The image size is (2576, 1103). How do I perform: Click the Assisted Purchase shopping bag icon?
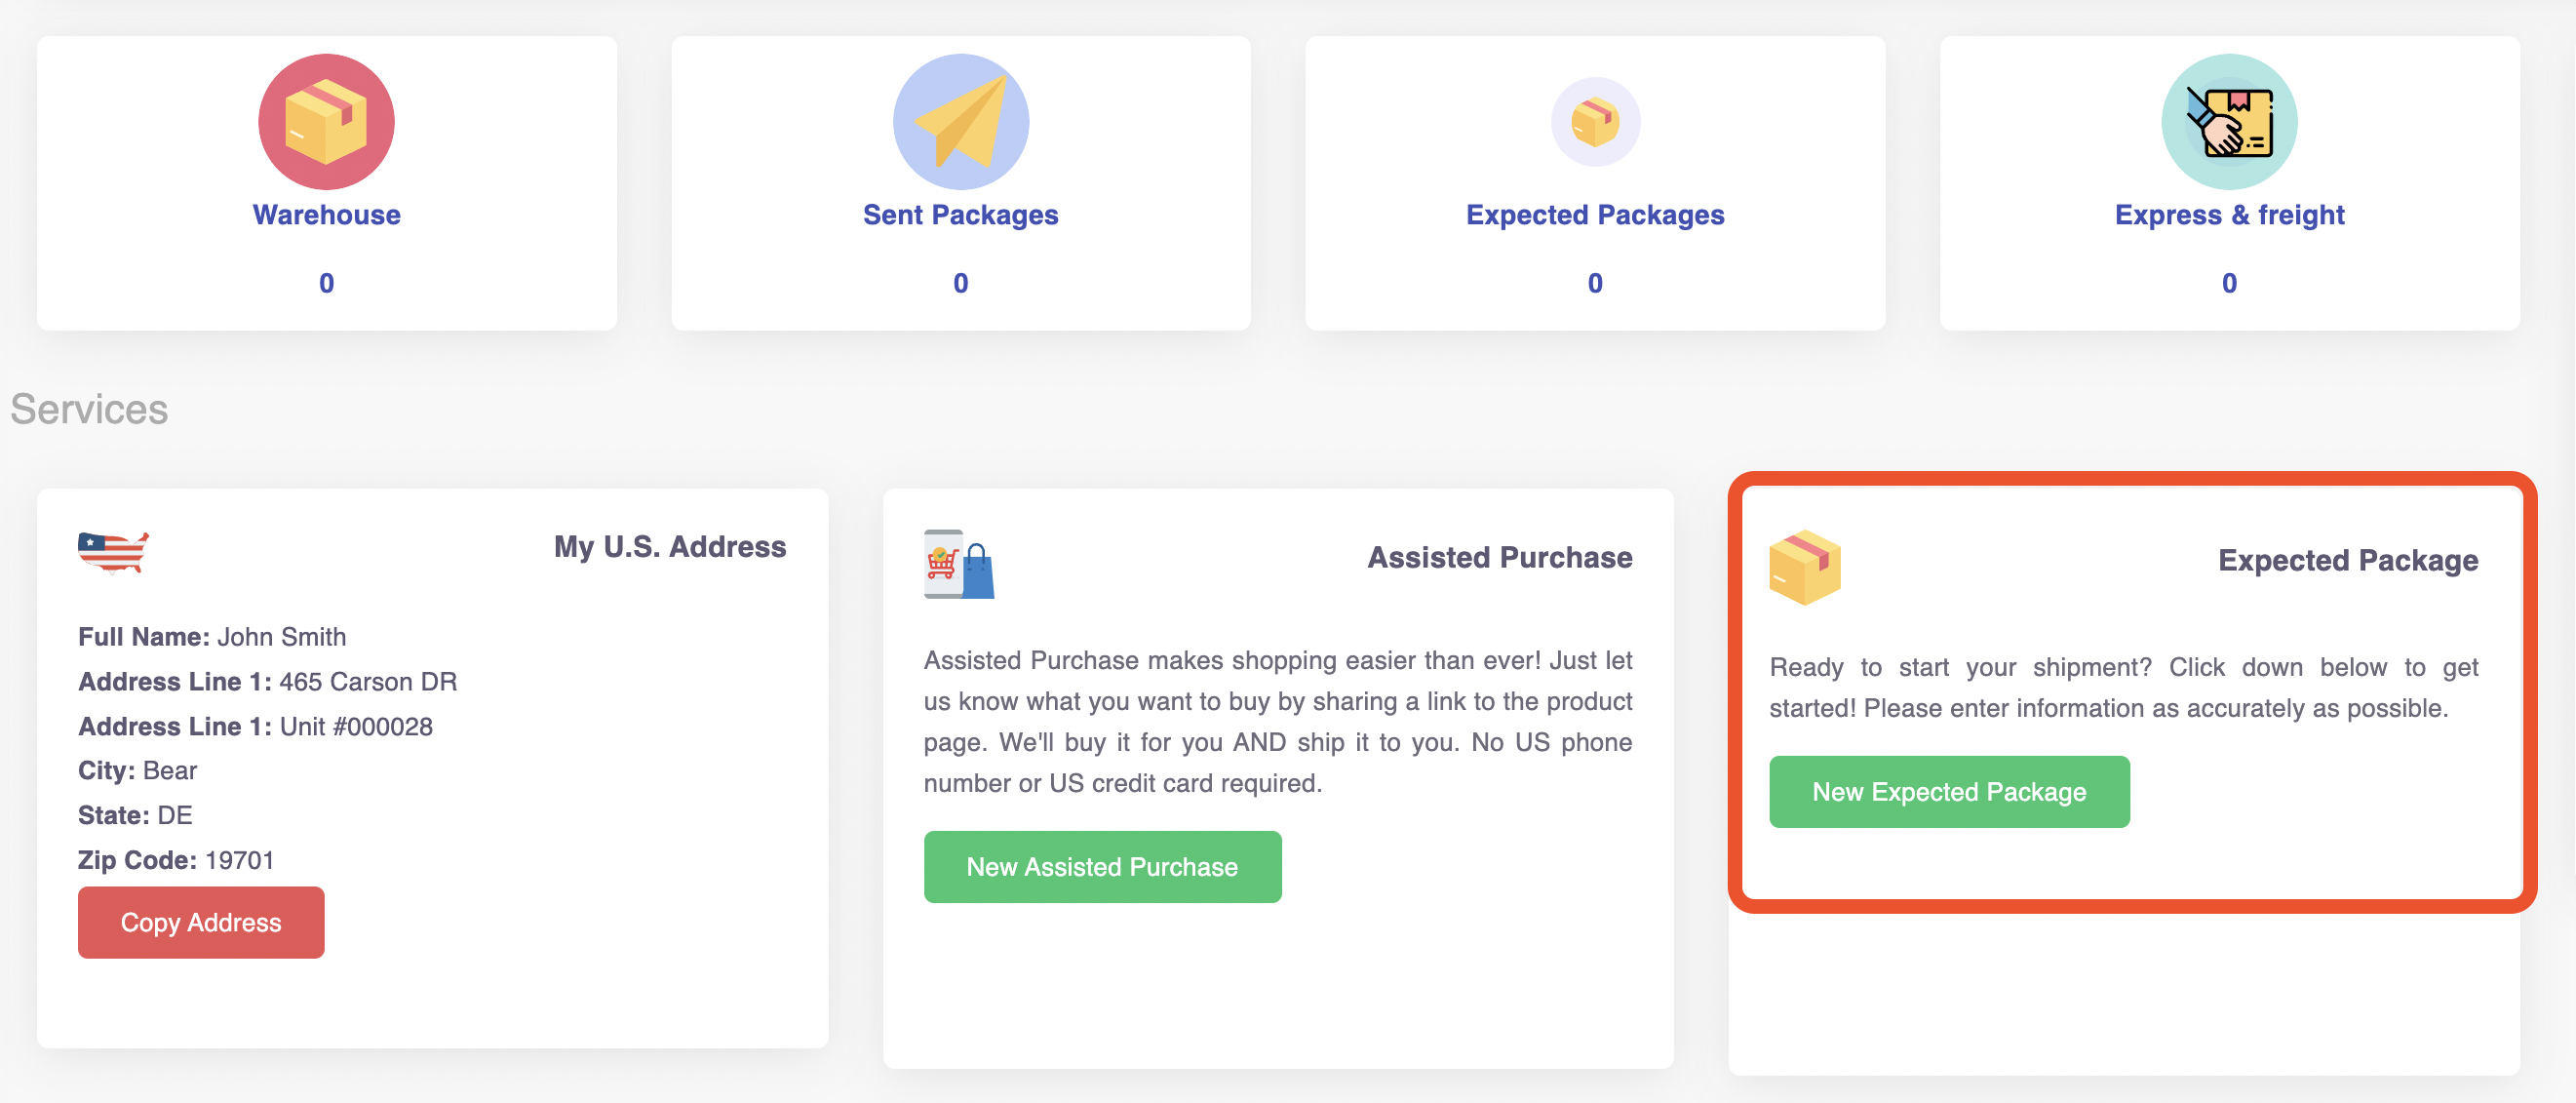(959, 564)
